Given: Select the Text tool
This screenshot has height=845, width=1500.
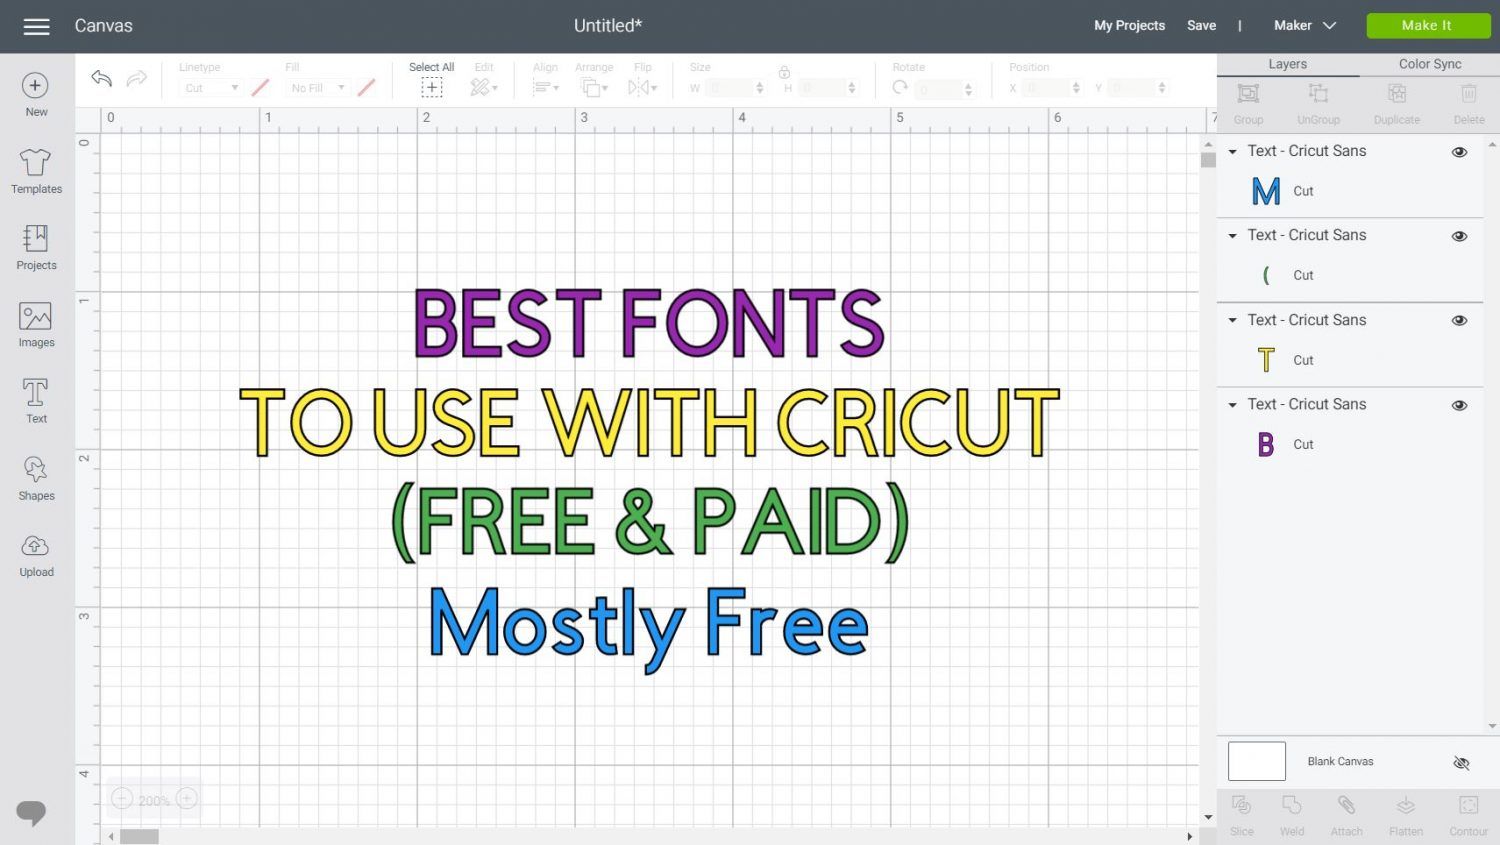Looking at the screenshot, I should coord(36,401).
